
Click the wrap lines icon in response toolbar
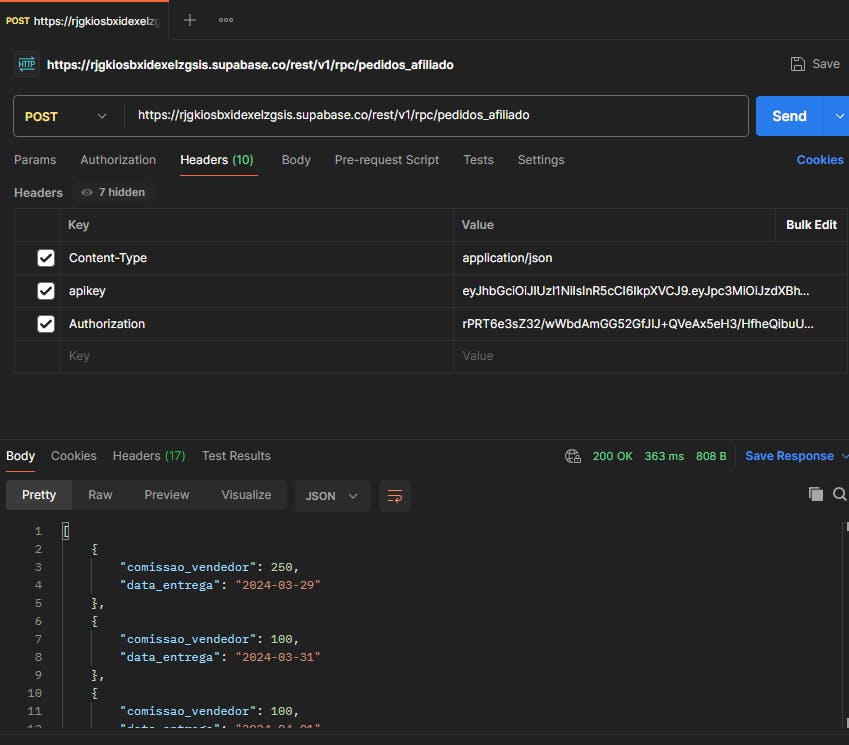(x=395, y=496)
